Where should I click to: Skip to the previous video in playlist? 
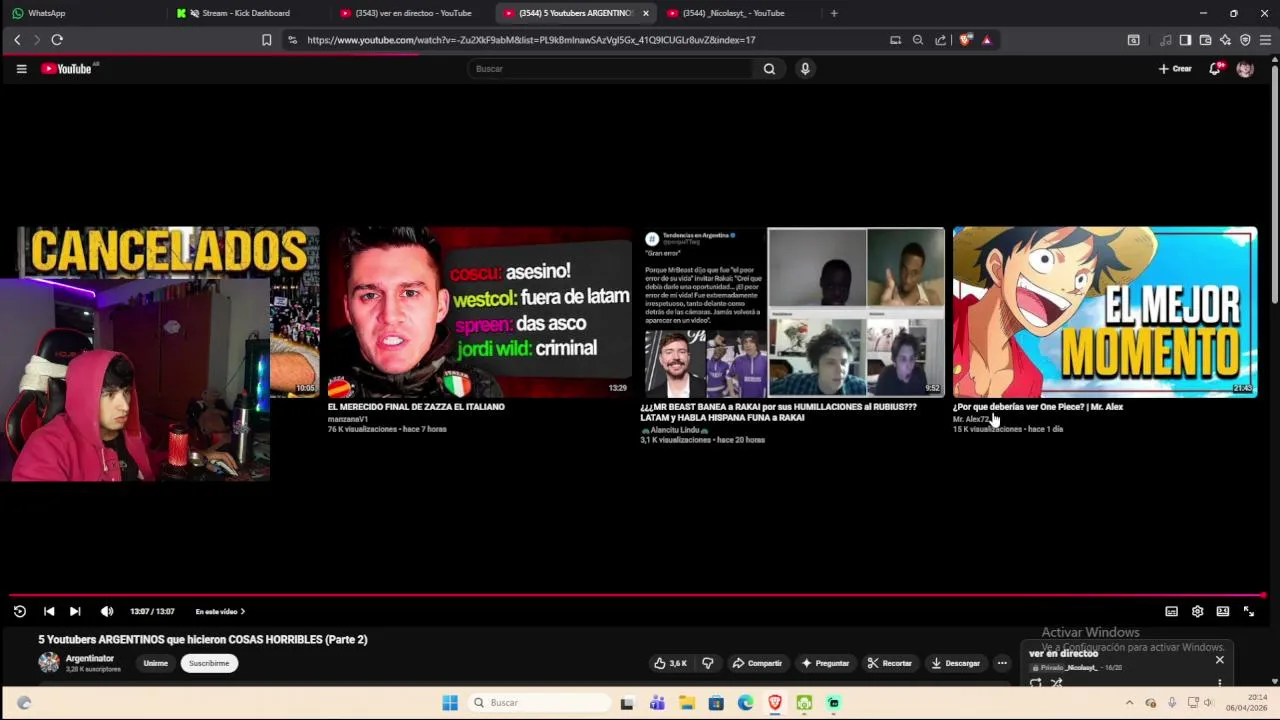(49, 611)
